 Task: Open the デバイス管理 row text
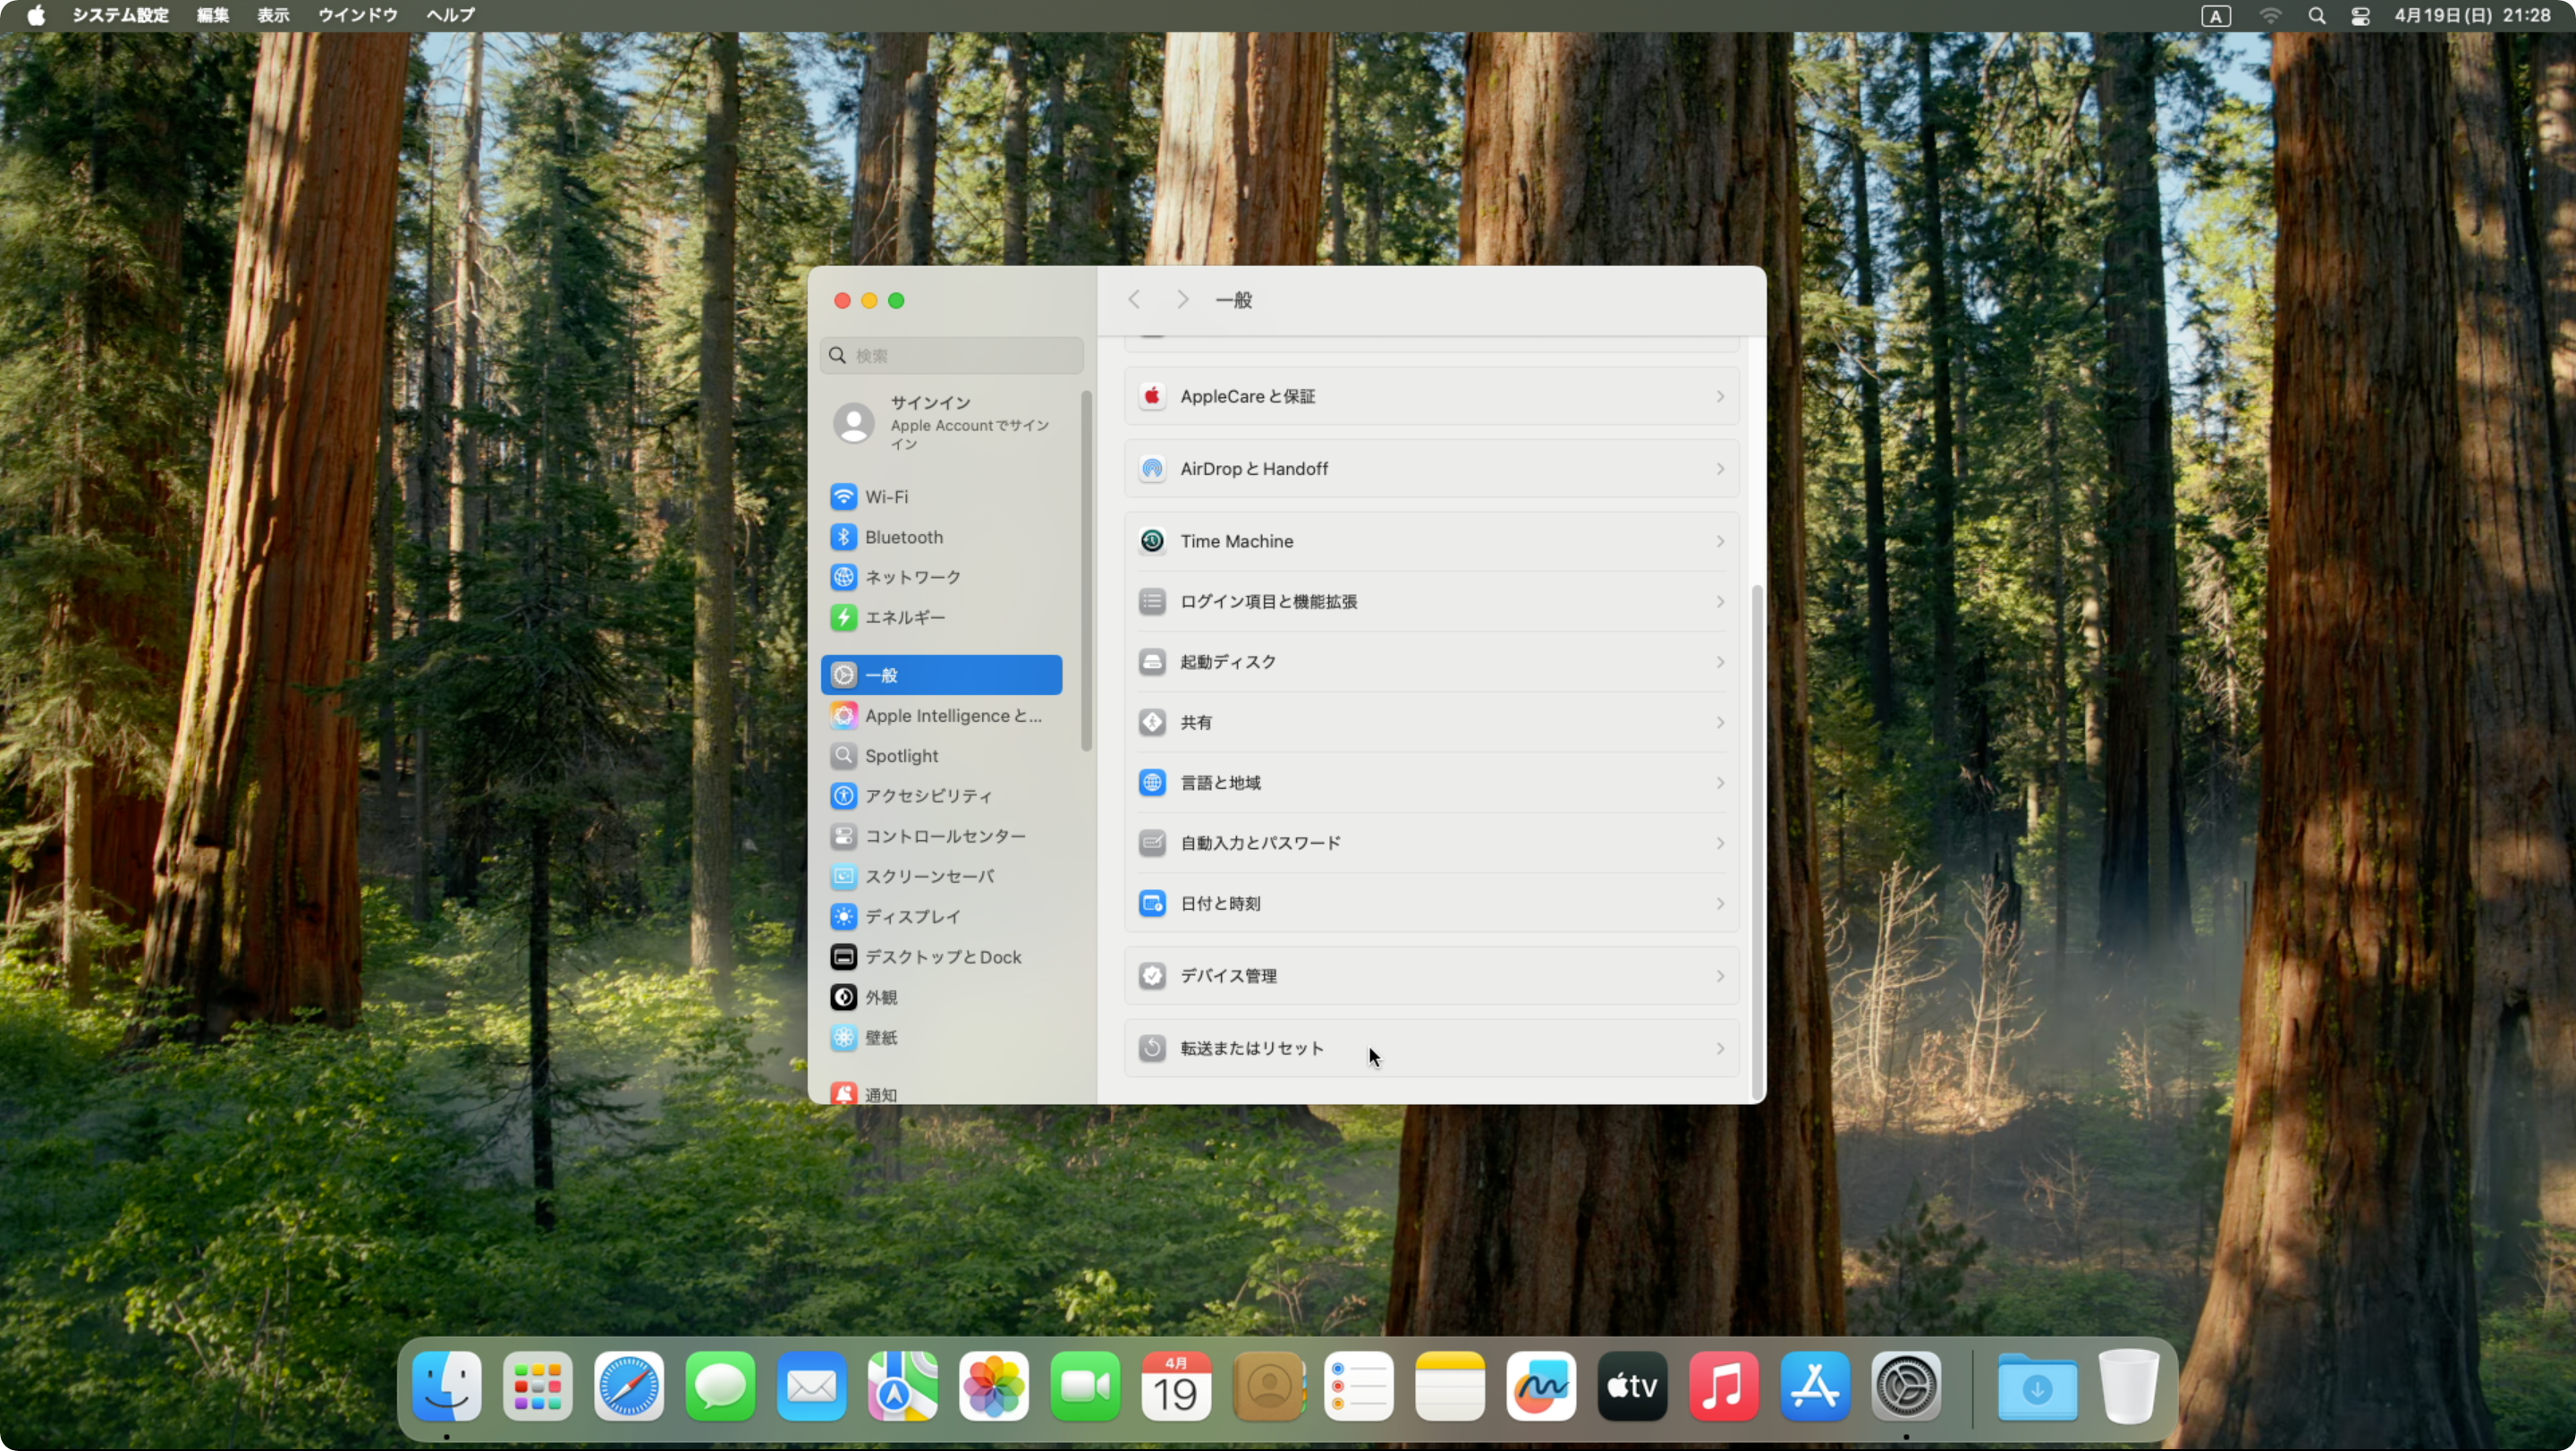pos(1228,976)
